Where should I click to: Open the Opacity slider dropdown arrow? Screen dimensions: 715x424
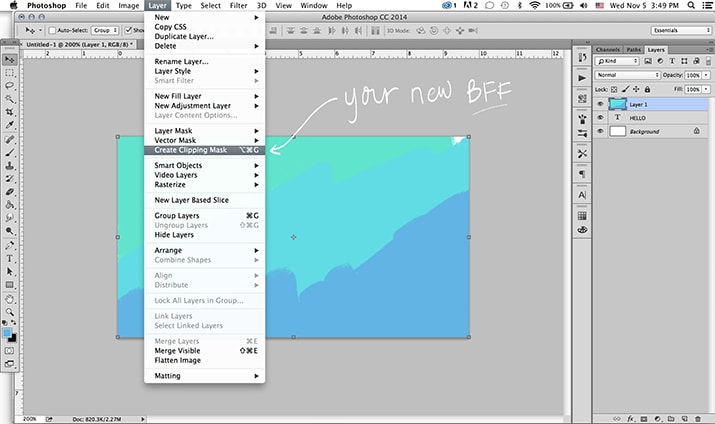tap(706, 75)
